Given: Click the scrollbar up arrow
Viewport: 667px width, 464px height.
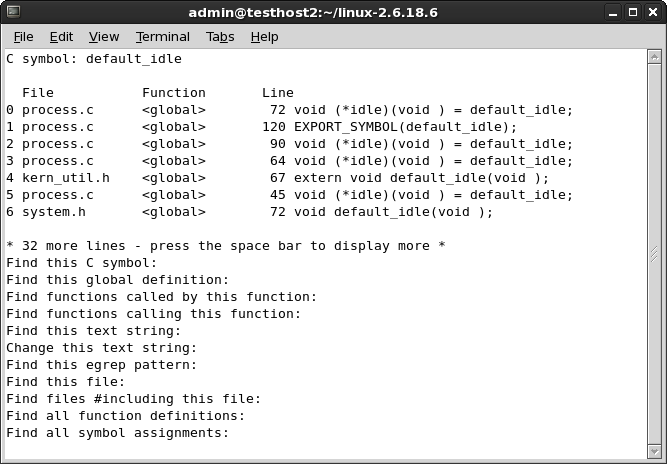Looking at the screenshot, I should click(x=655, y=56).
